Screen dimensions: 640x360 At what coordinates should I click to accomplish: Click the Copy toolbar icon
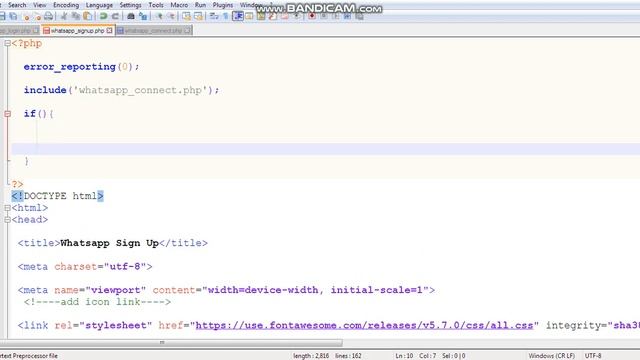point(76,16)
